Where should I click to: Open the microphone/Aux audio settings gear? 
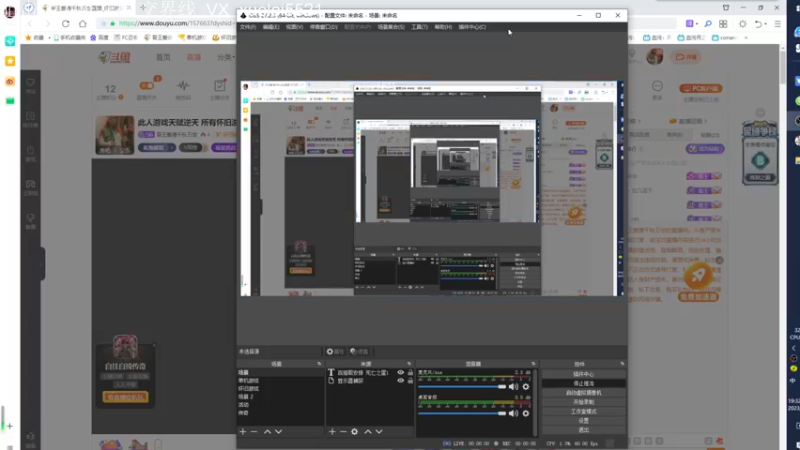point(526,387)
